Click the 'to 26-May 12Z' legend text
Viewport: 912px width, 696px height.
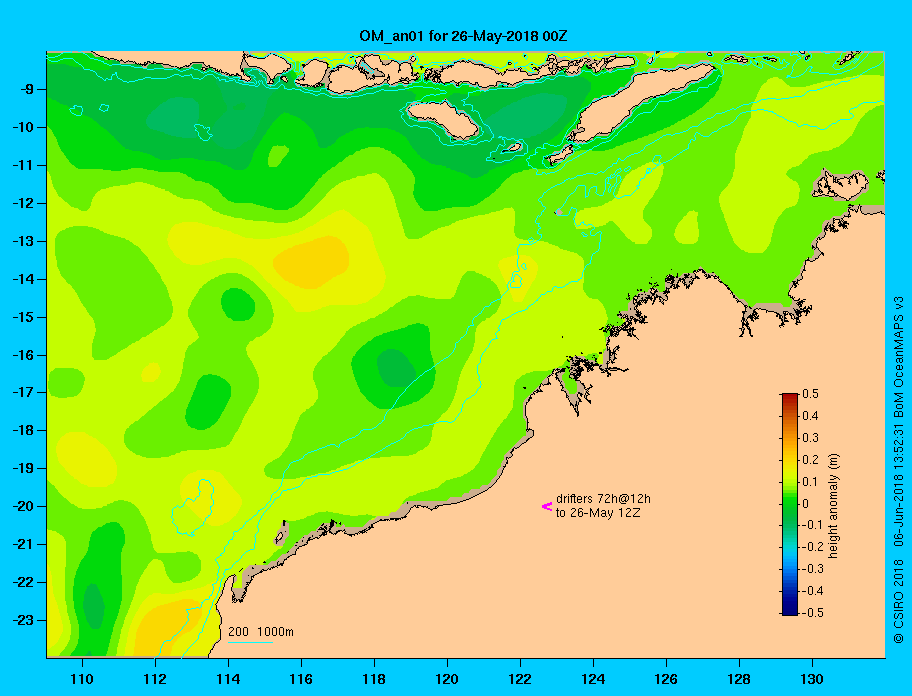point(598,513)
